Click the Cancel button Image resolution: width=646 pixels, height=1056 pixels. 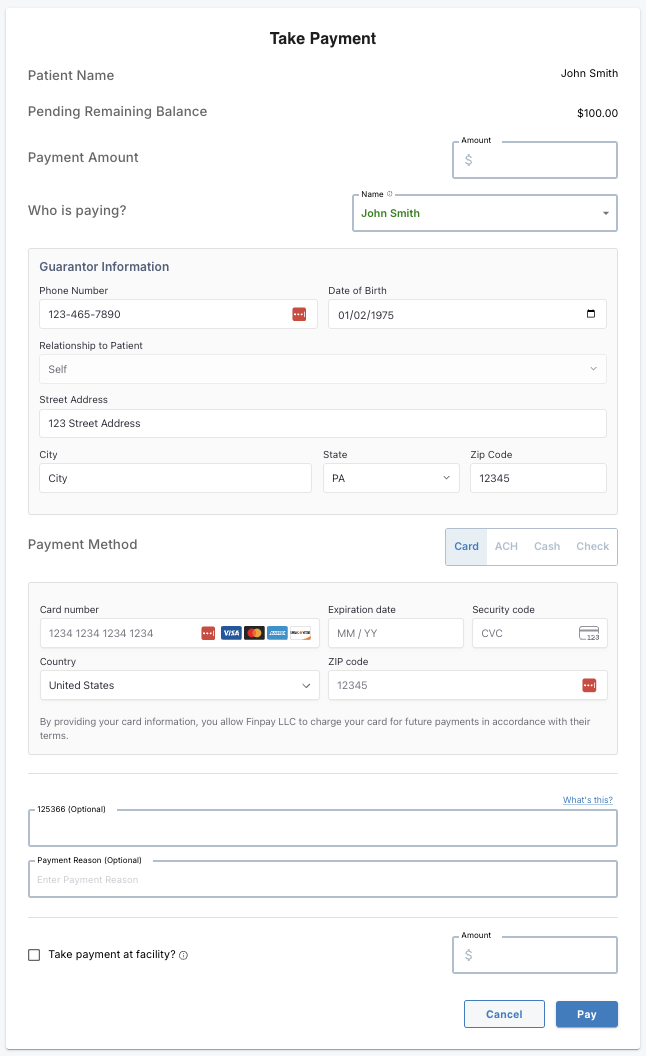tap(504, 1014)
